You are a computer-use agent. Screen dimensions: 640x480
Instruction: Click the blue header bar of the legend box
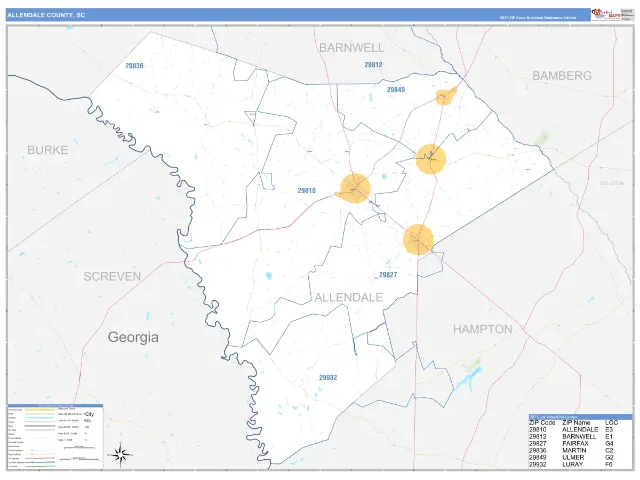tap(55, 406)
